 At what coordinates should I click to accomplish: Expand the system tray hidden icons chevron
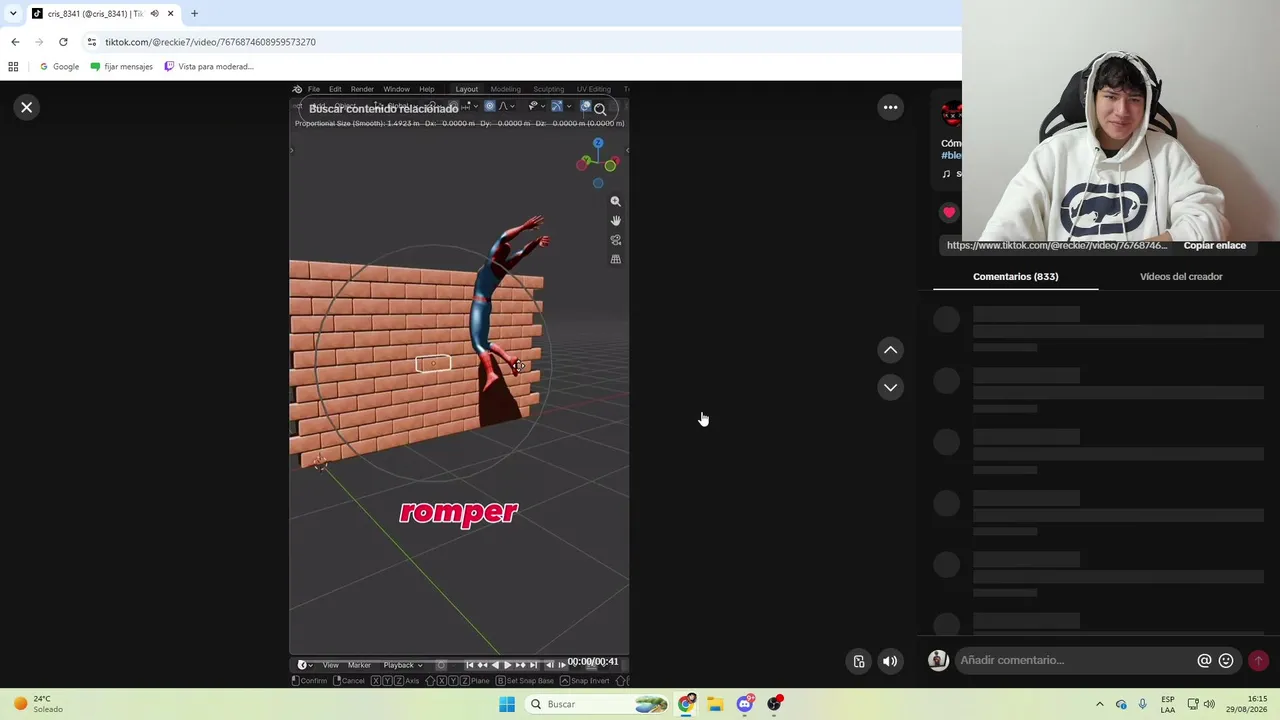pos(1100,704)
